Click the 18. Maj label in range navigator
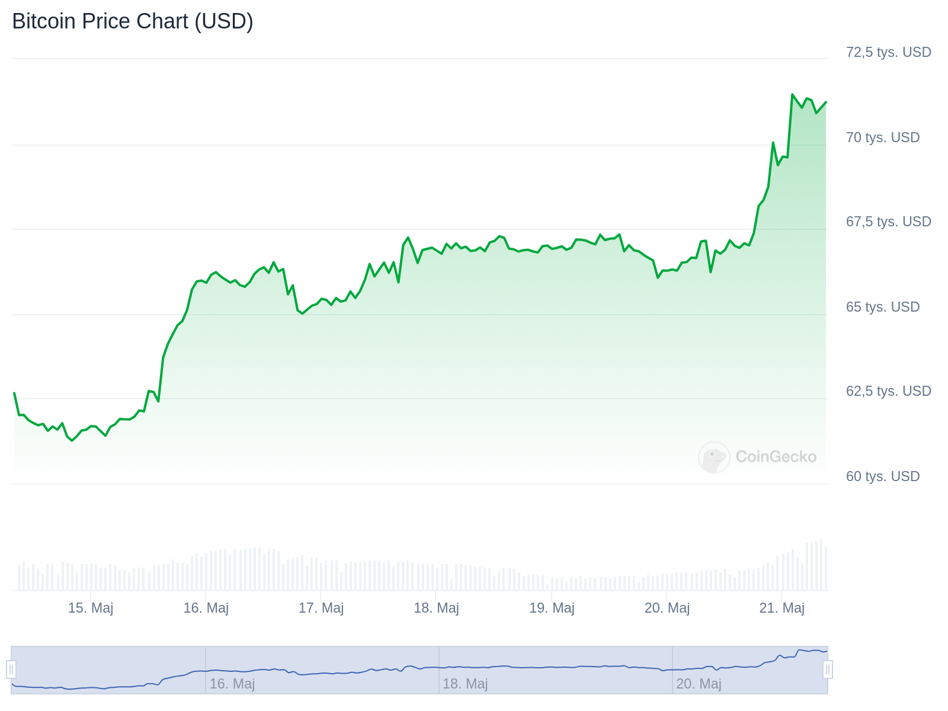 click(x=465, y=684)
